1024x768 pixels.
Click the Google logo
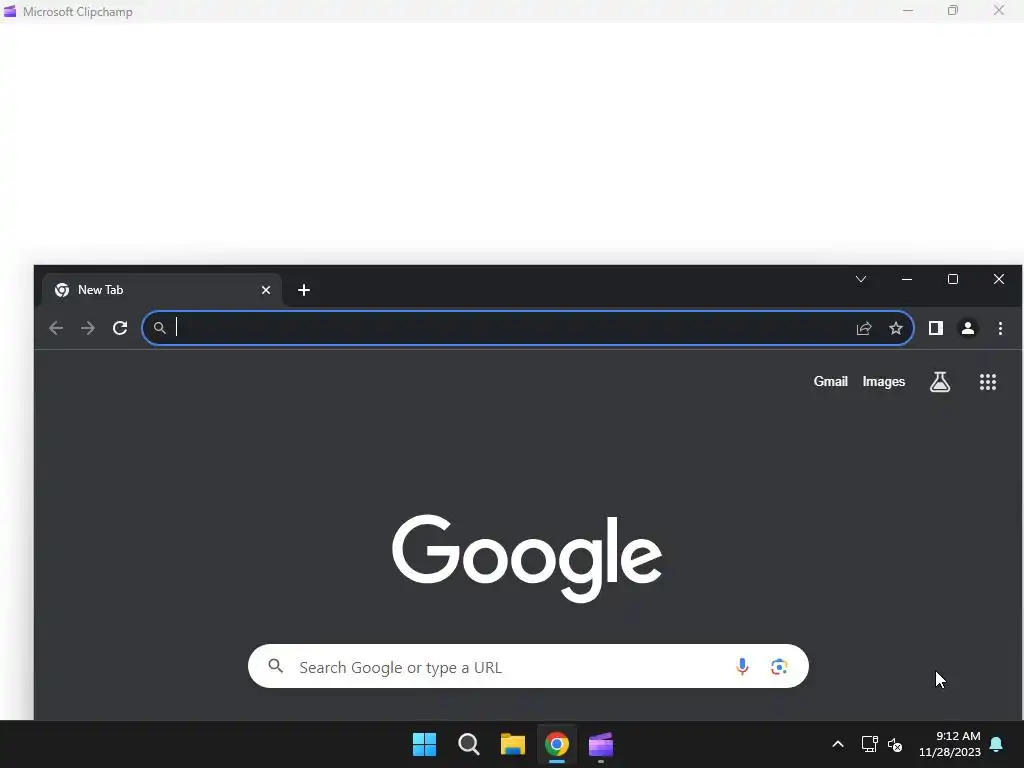pos(527,558)
